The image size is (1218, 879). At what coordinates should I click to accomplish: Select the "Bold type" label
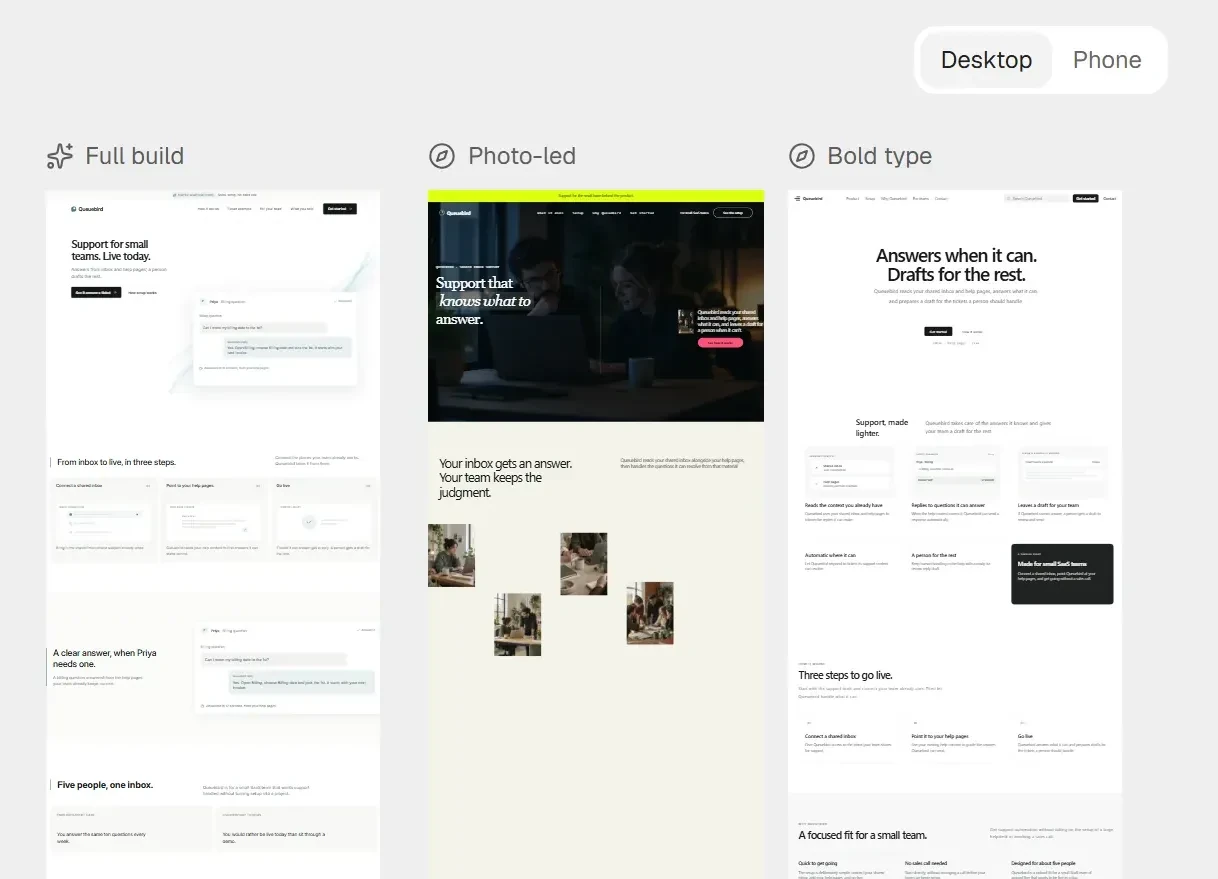pyautogui.click(x=879, y=156)
